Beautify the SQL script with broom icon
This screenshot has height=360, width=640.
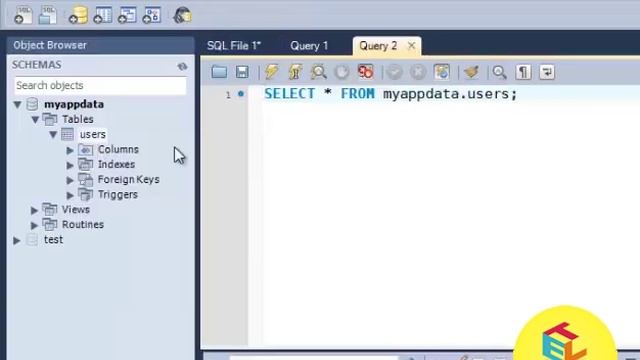pos(471,72)
